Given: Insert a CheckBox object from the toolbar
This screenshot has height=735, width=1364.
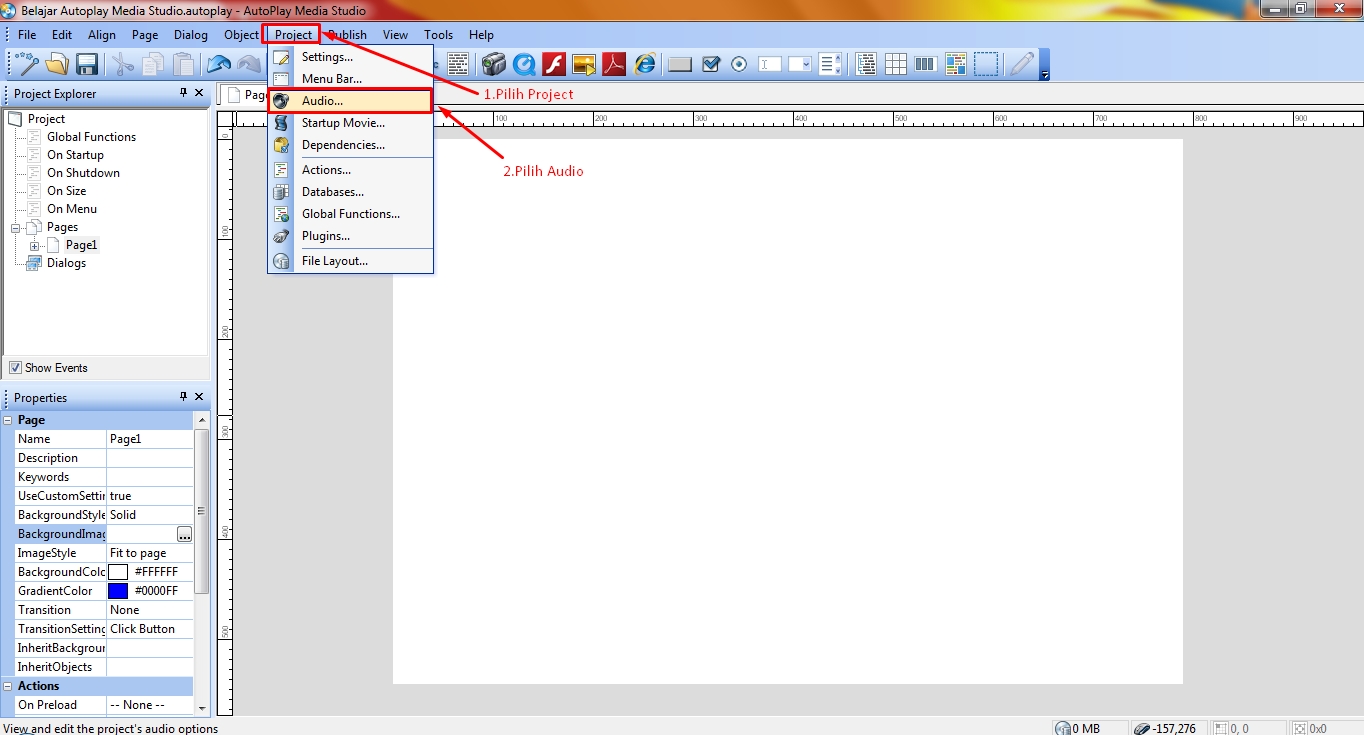Looking at the screenshot, I should pyautogui.click(x=711, y=65).
